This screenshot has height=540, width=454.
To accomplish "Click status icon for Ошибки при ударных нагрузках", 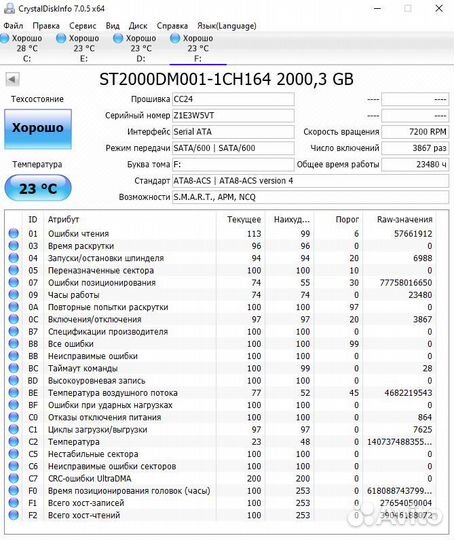I will coord(14,405).
